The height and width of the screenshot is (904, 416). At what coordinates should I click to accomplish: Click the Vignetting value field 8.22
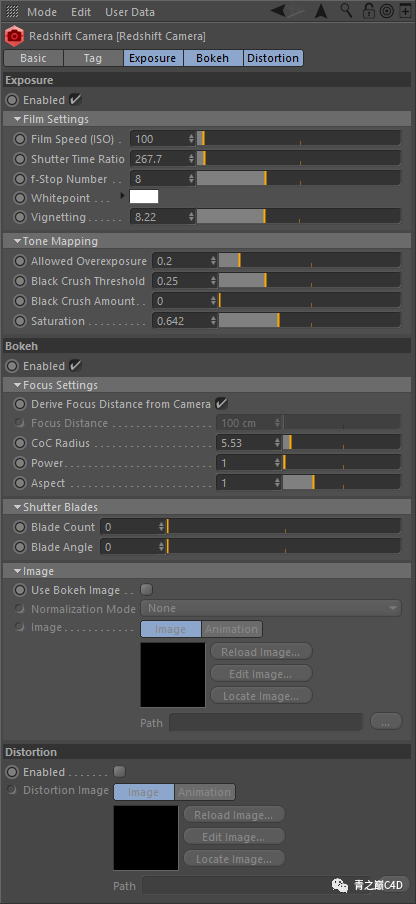158,217
